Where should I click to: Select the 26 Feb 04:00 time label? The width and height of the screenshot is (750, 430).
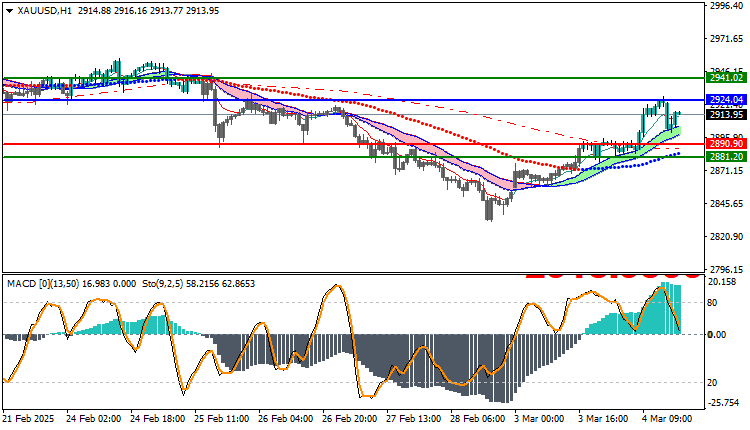tap(286, 419)
